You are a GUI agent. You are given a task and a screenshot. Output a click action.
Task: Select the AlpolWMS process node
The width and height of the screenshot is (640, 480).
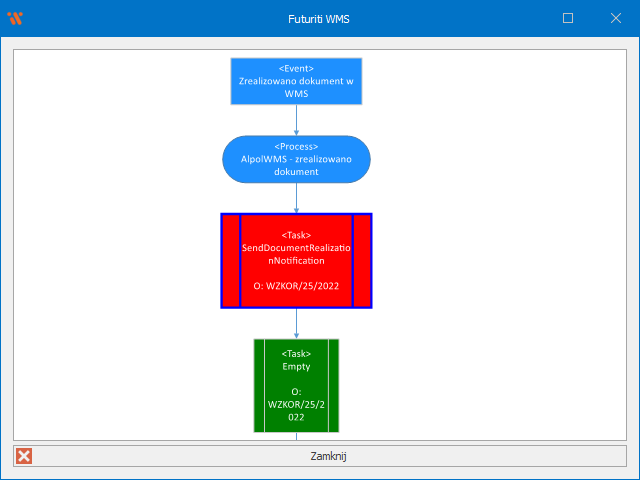296,159
